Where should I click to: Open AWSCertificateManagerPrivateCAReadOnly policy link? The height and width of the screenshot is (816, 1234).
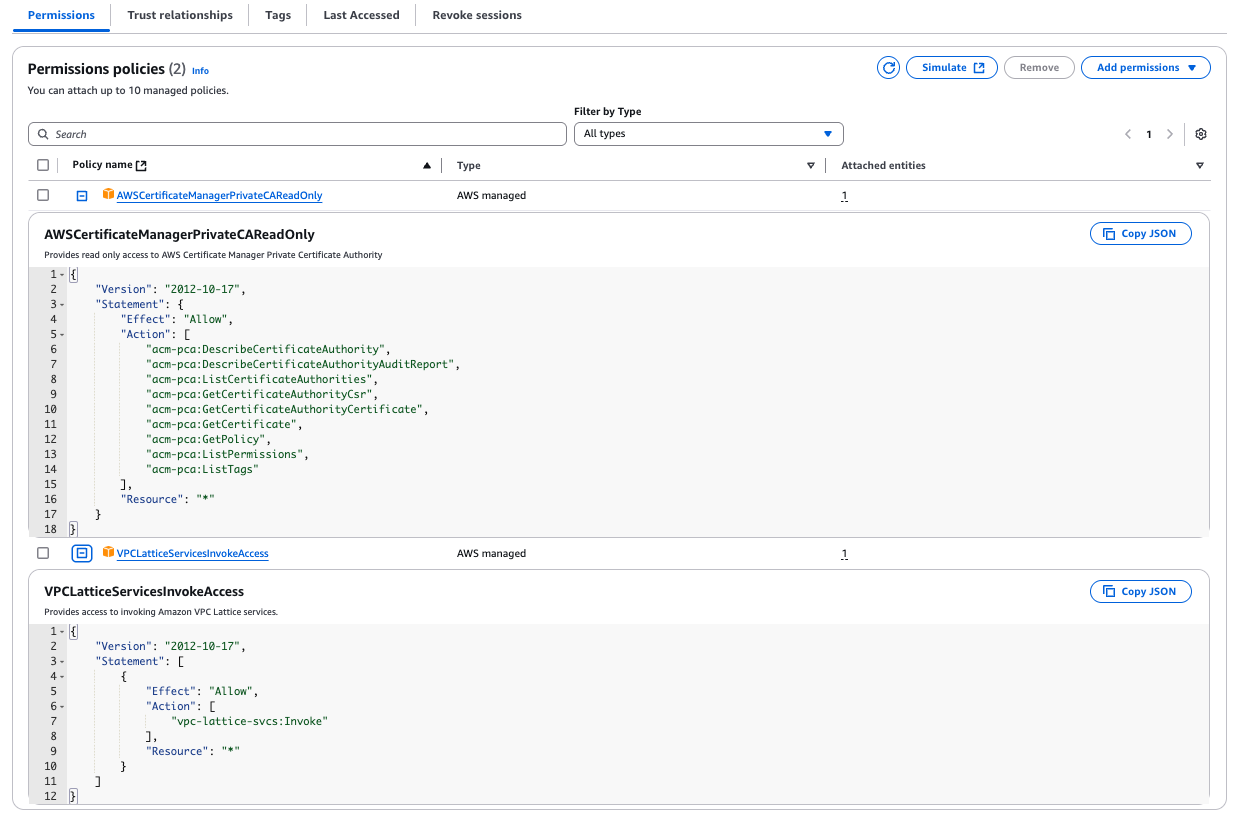(219, 196)
